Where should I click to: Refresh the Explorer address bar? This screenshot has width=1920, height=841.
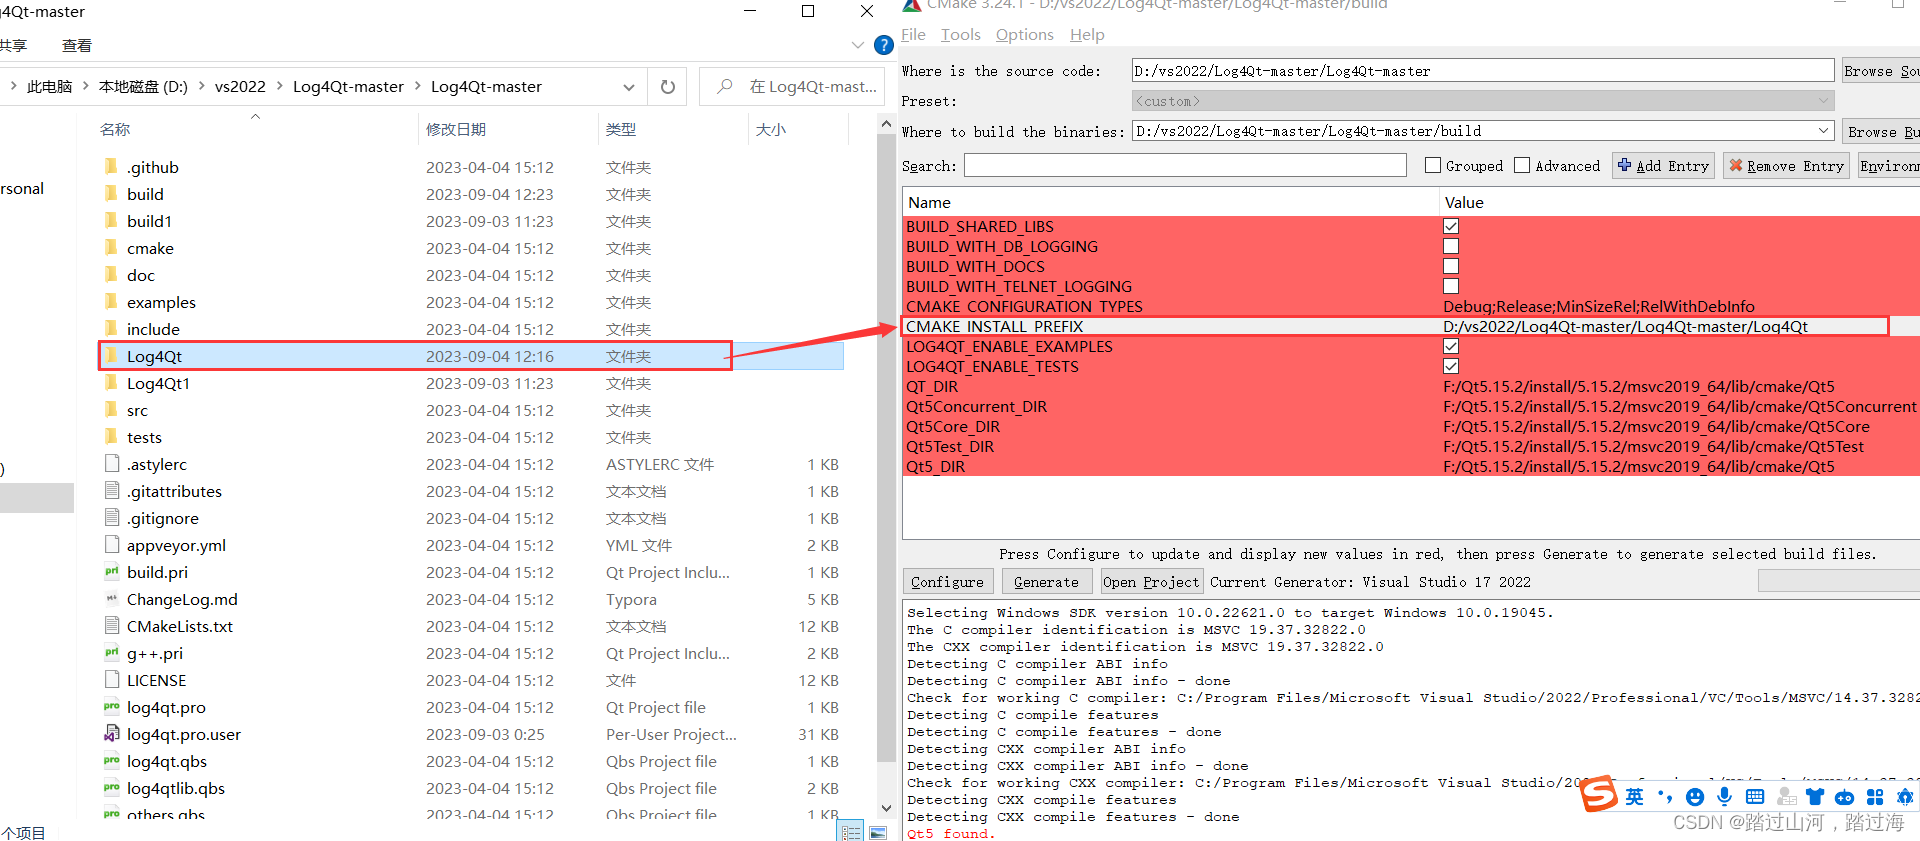click(x=668, y=87)
